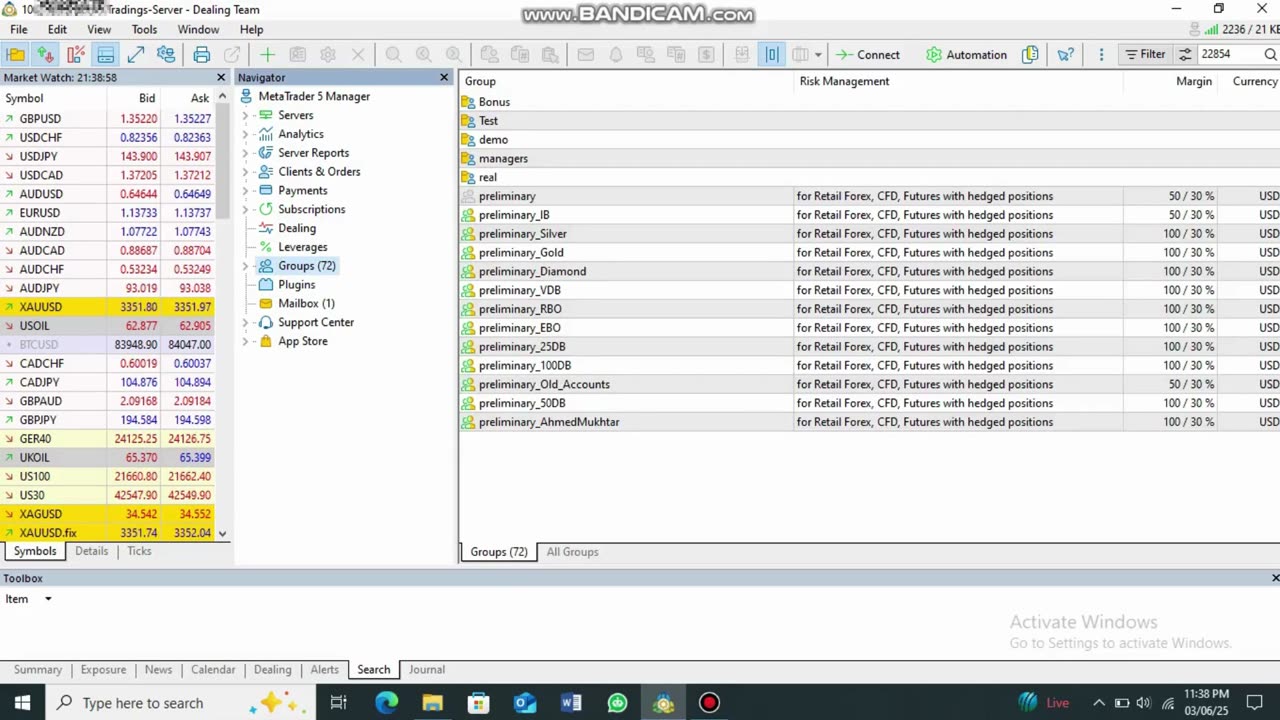This screenshot has height=720, width=1280.
Task: Open the Alerts tab in Toolbox
Action: click(324, 670)
